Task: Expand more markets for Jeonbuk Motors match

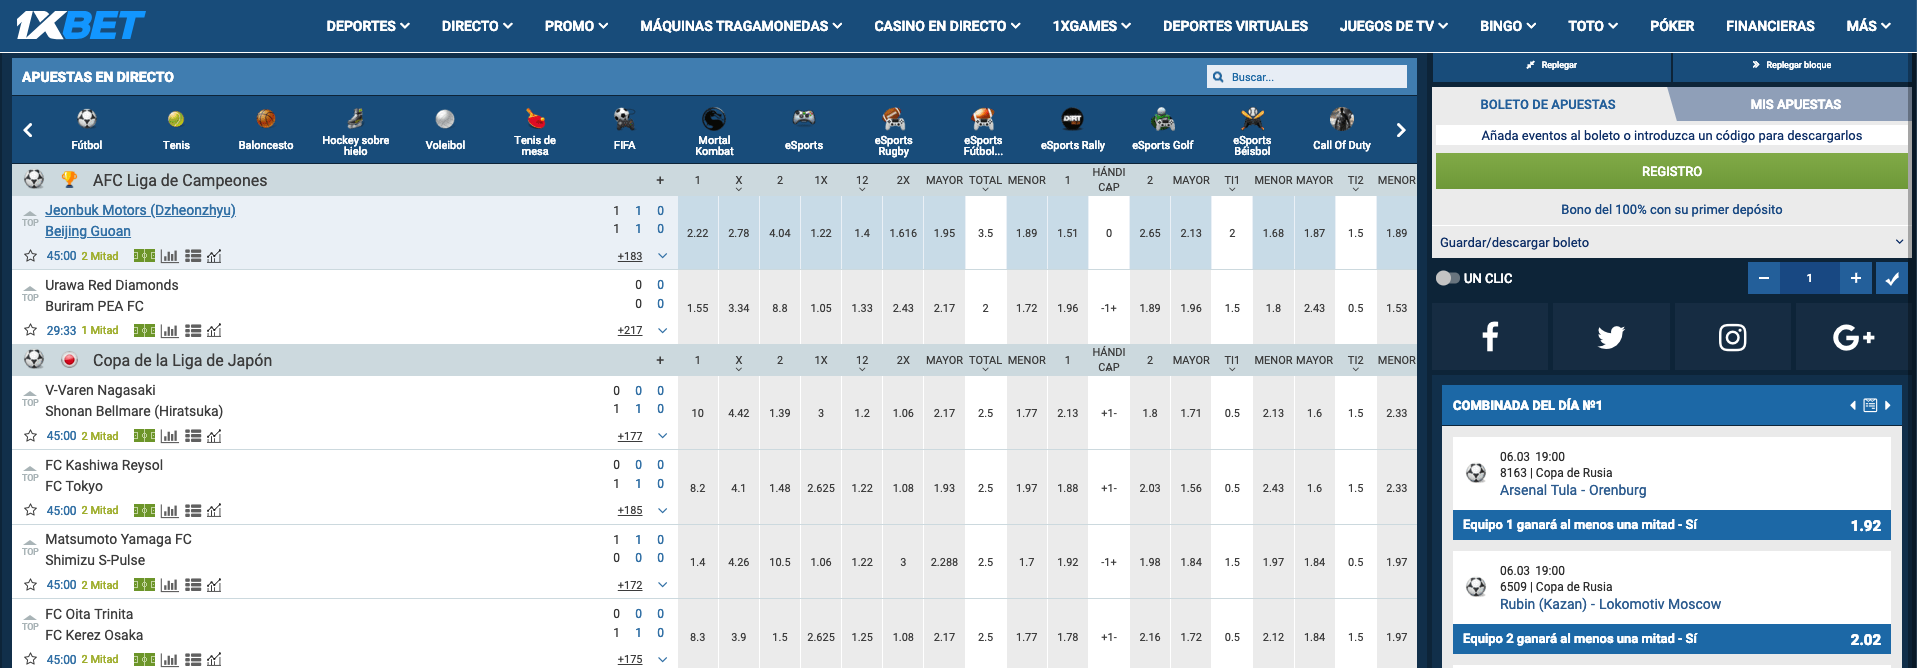Action: 662,256
